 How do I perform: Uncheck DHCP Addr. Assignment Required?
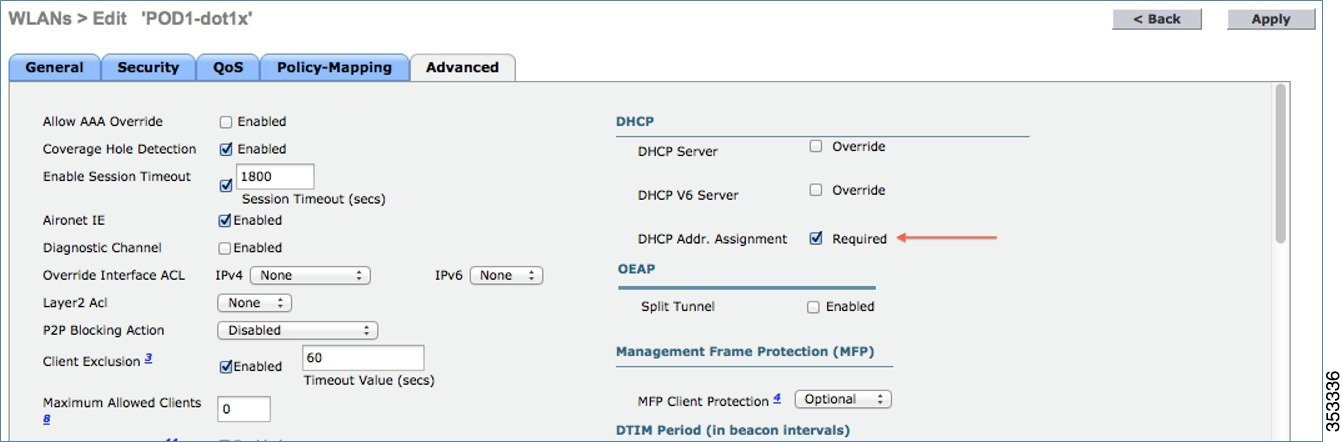click(x=816, y=238)
